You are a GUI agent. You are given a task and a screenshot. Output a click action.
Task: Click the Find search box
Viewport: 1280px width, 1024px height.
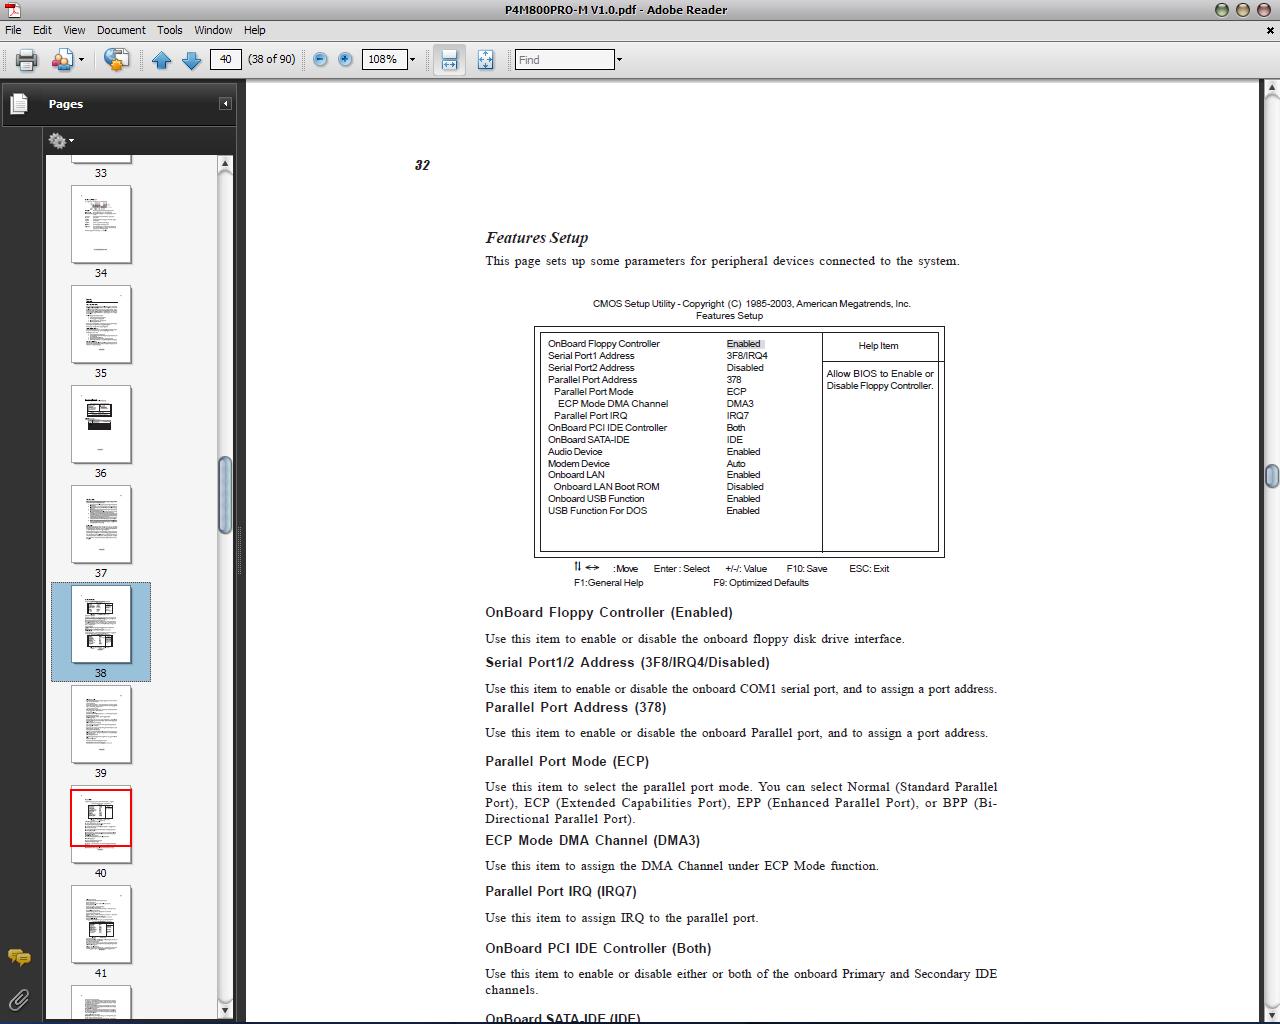pyautogui.click(x=564, y=60)
